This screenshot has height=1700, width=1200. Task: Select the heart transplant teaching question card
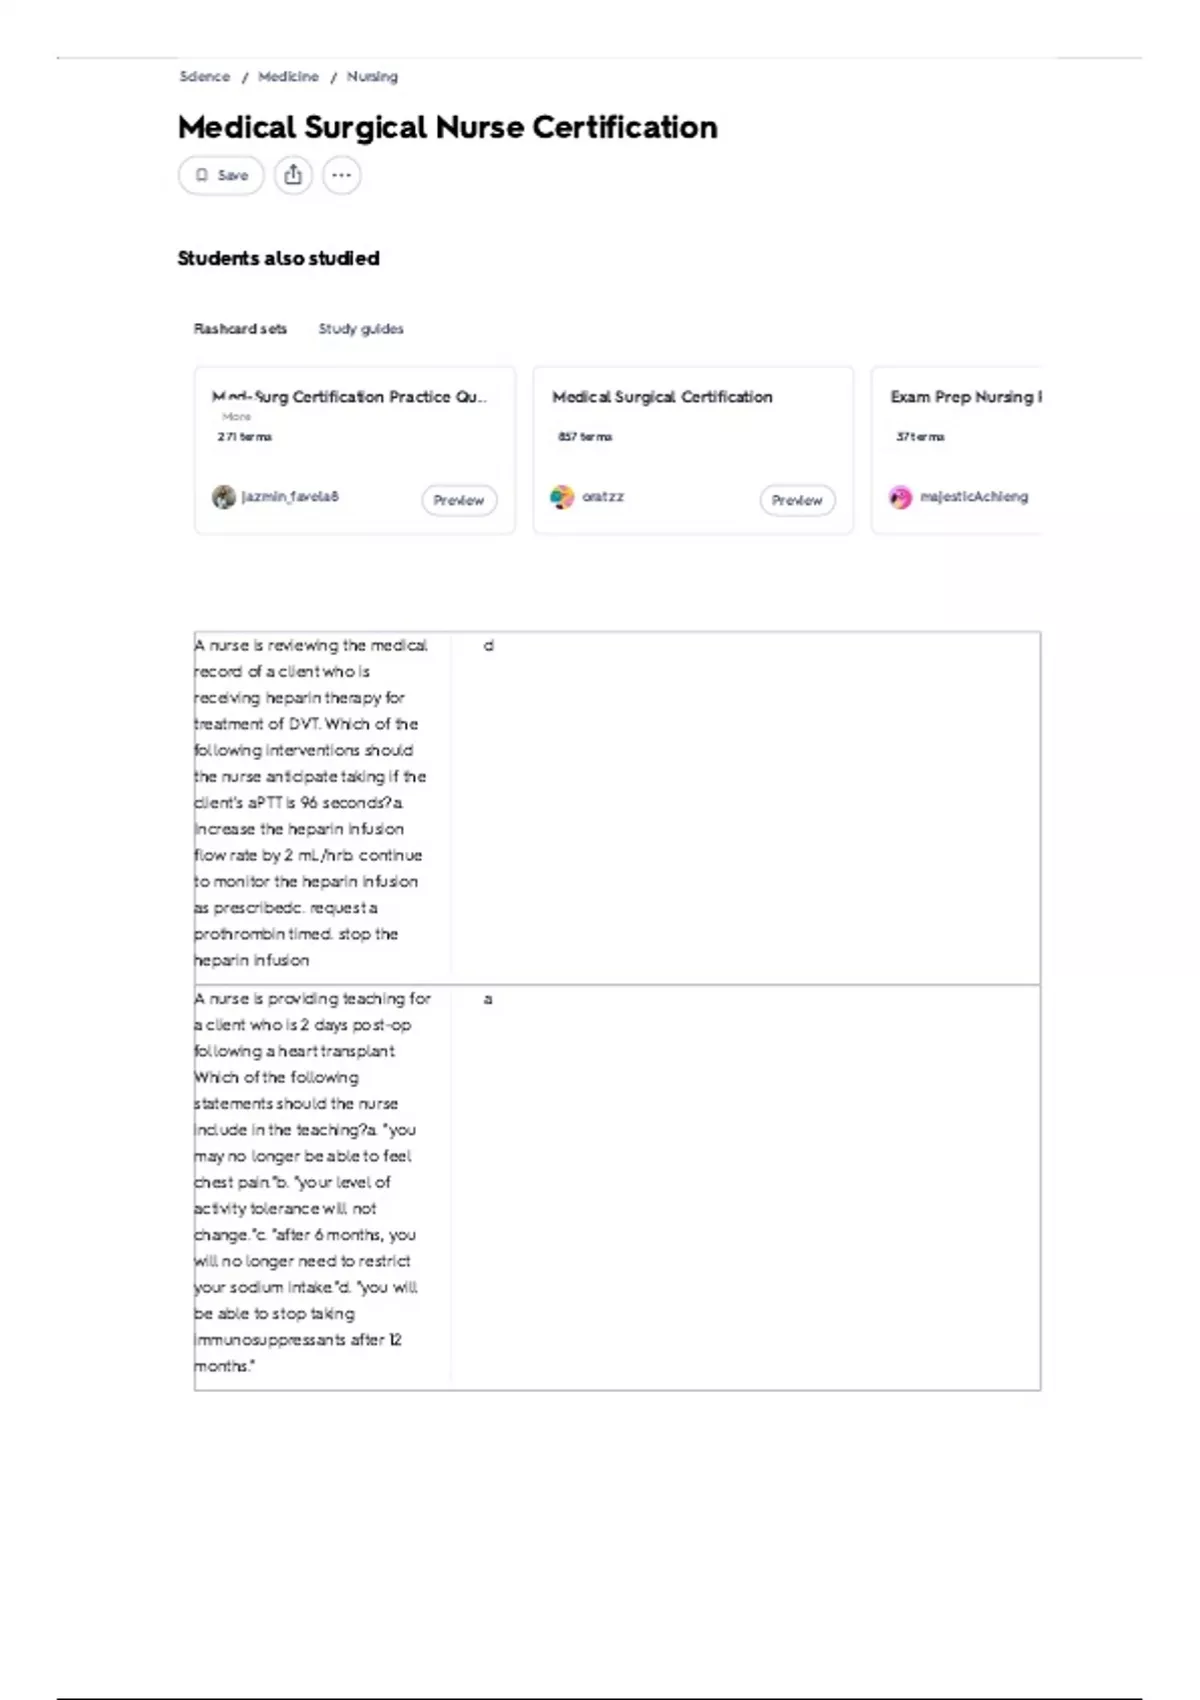point(617,1187)
